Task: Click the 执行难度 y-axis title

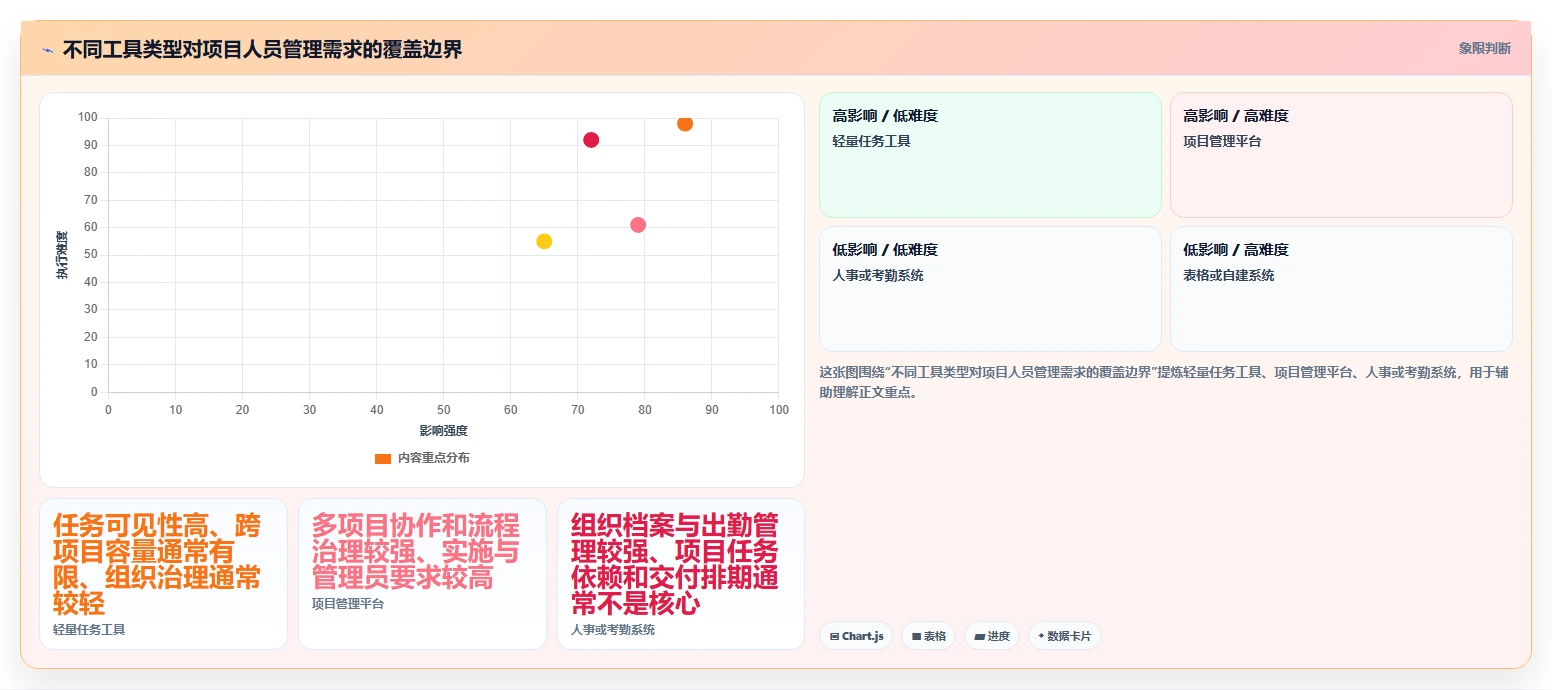Action: tap(62, 255)
